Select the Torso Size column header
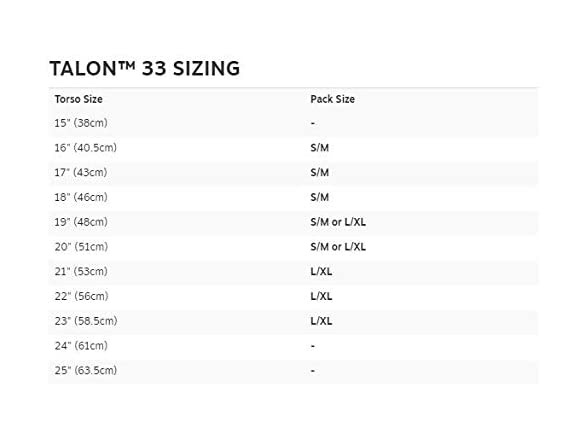This screenshot has width=588, height=441. pyautogui.click(x=79, y=99)
